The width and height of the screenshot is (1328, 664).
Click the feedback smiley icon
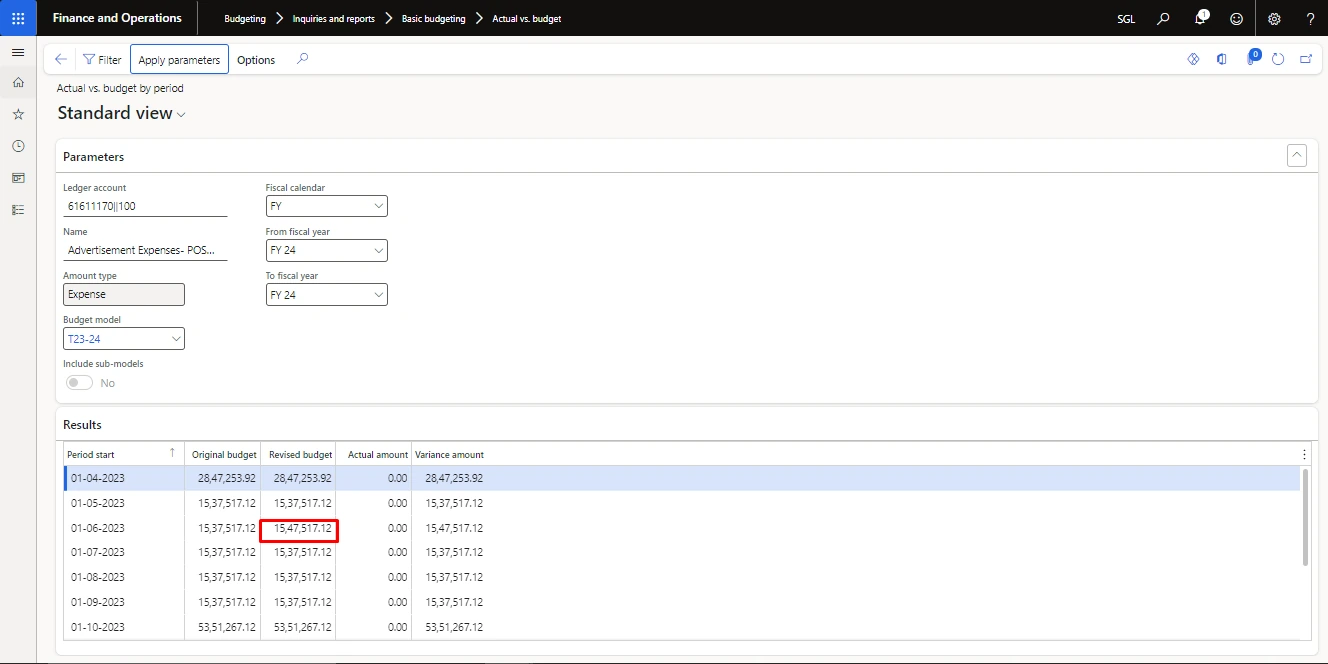coord(1237,18)
